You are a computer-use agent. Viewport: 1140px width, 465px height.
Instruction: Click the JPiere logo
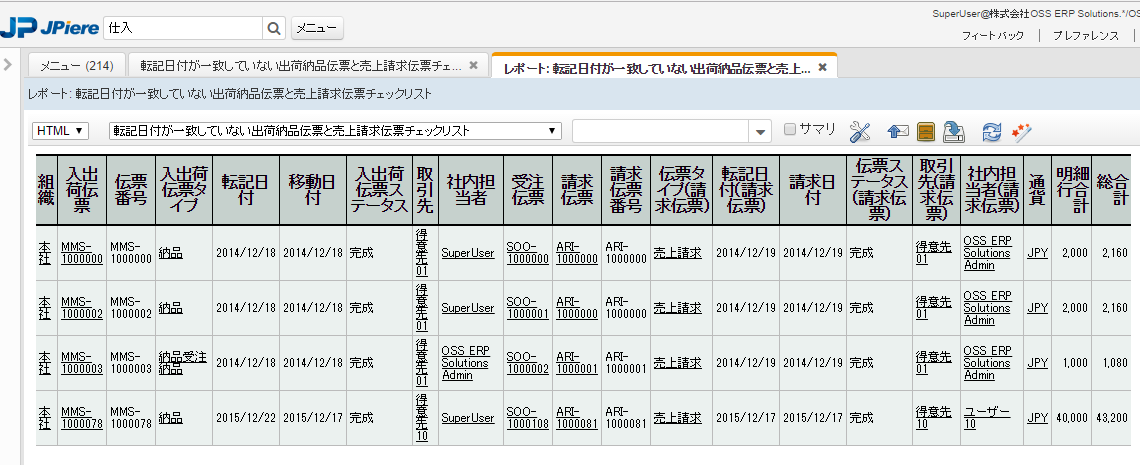(49, 28)
